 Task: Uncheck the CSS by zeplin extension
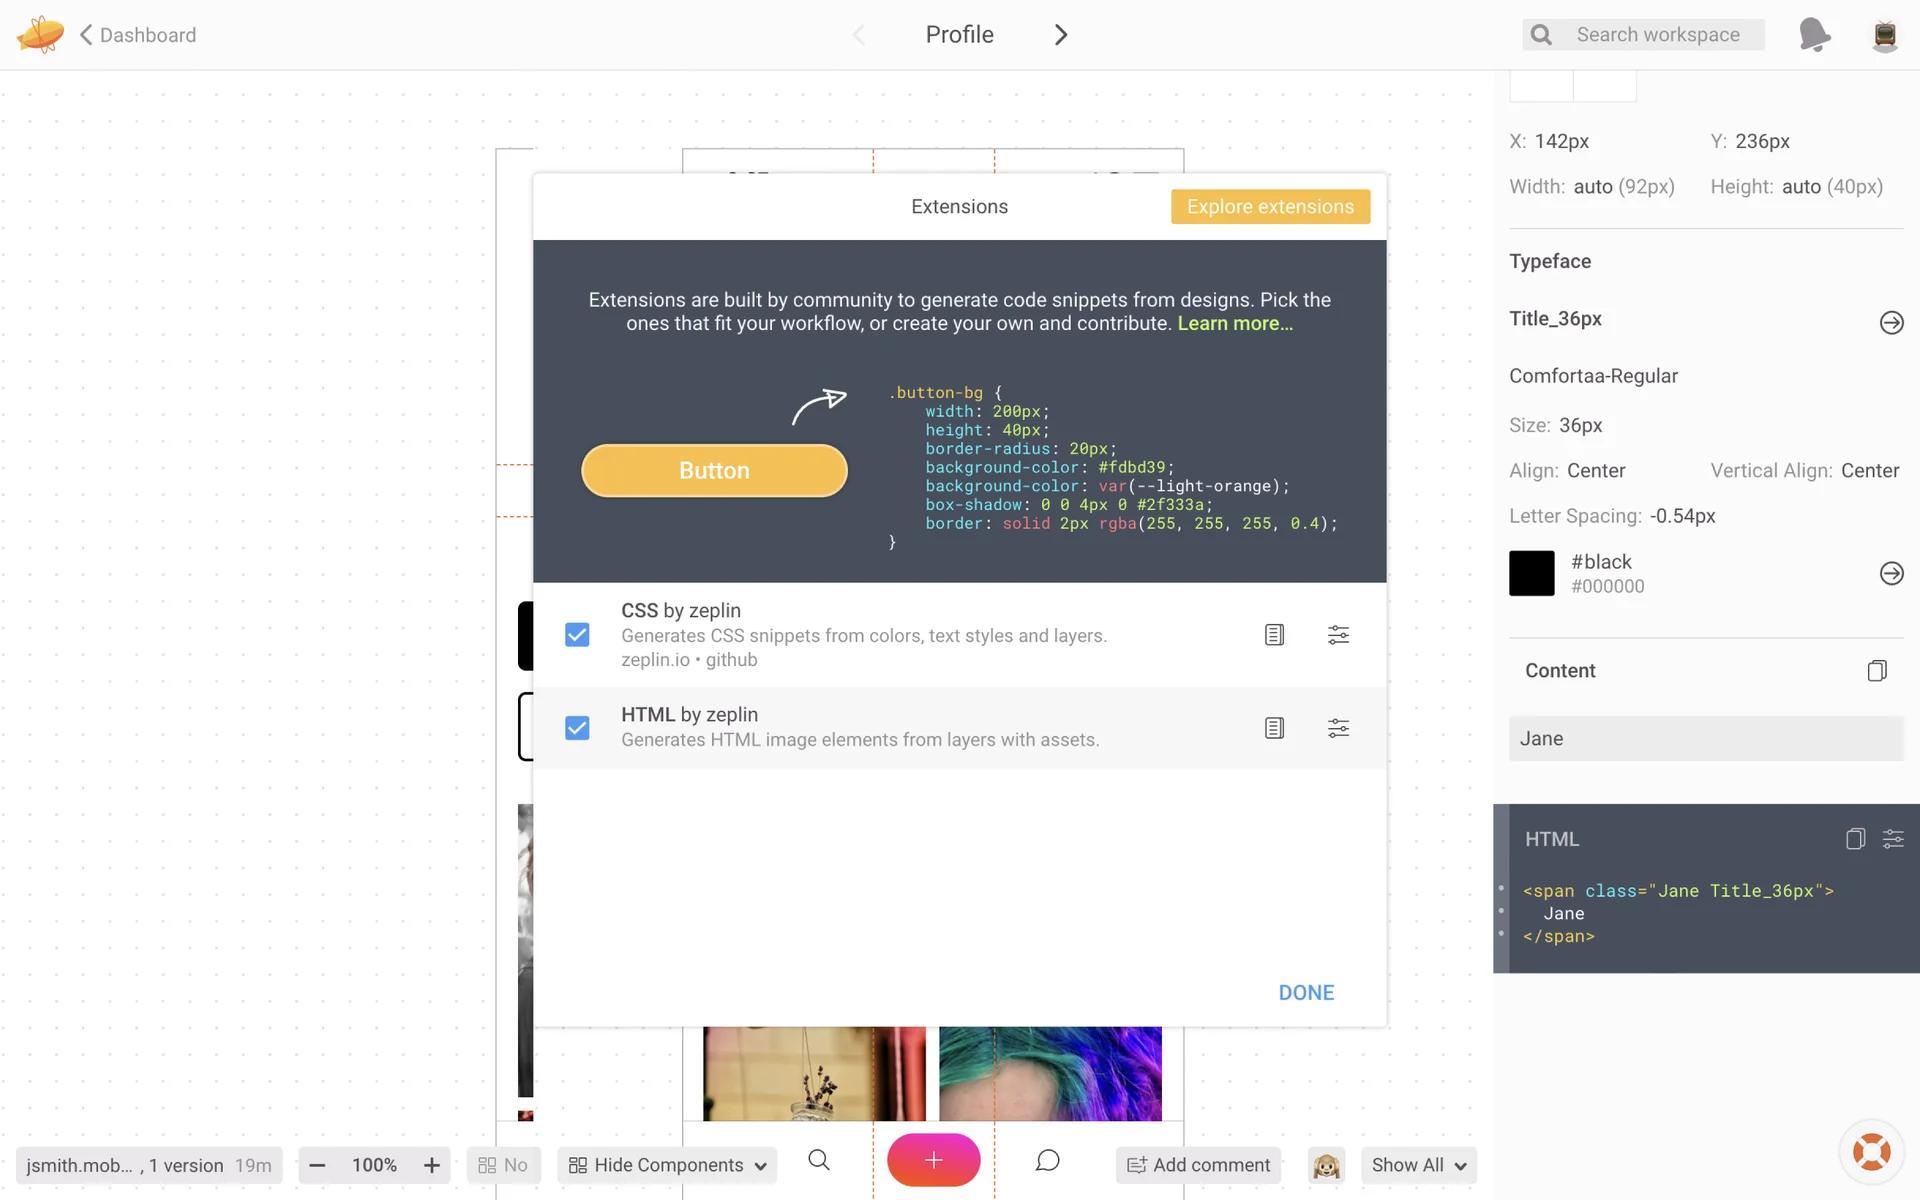click(577, 635)
